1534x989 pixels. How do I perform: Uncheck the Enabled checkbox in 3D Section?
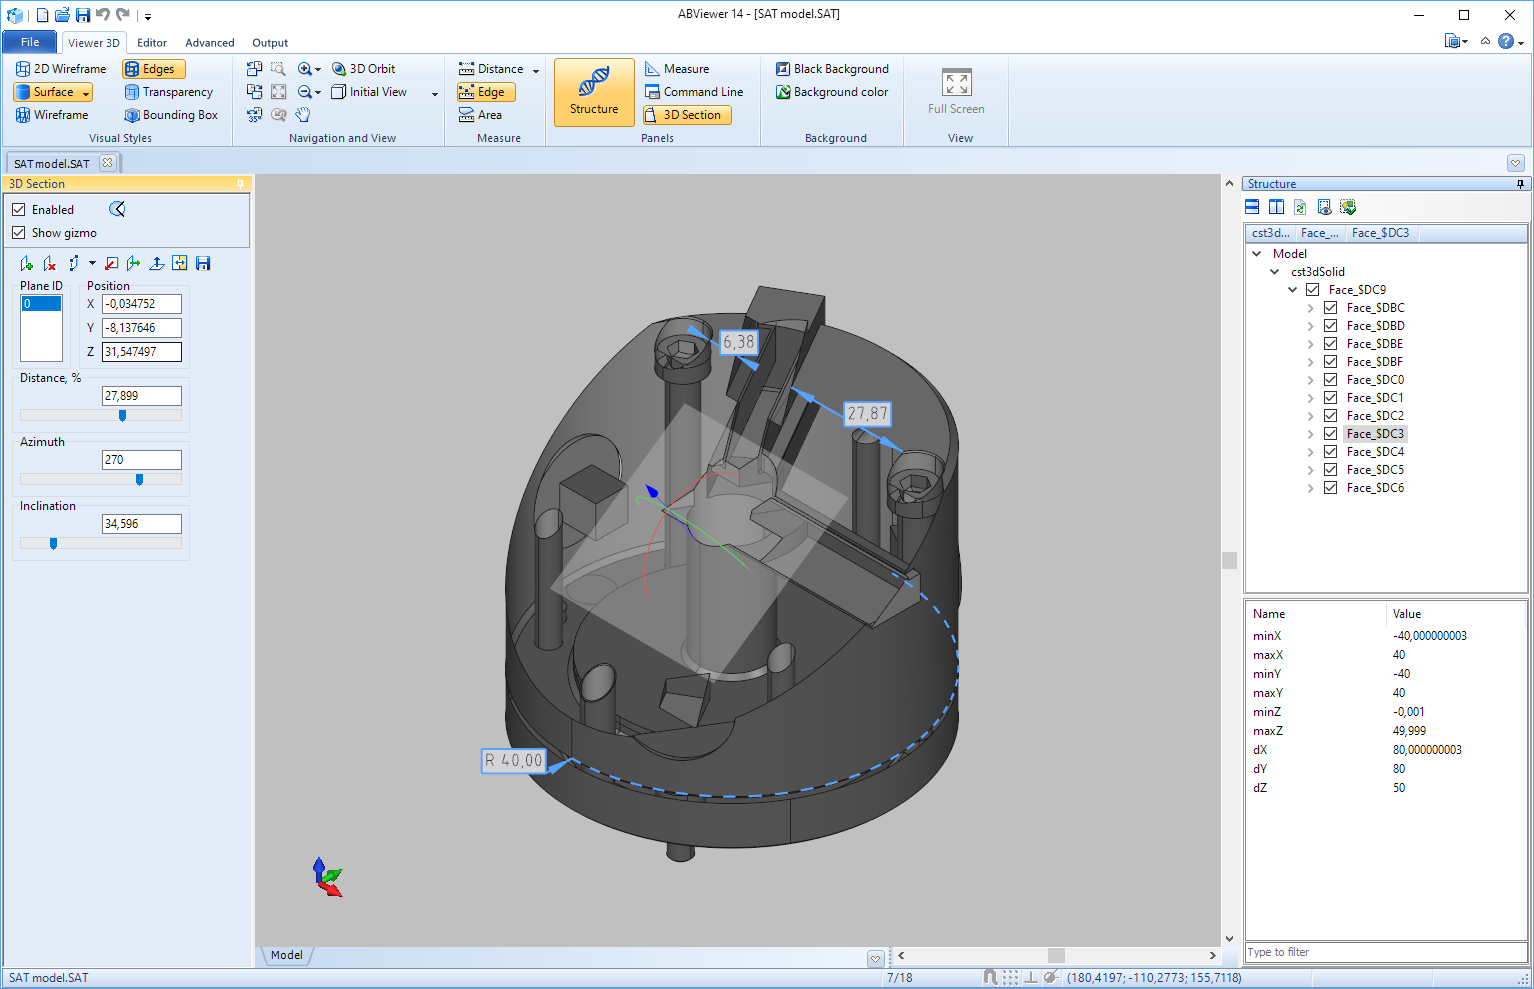19,210
